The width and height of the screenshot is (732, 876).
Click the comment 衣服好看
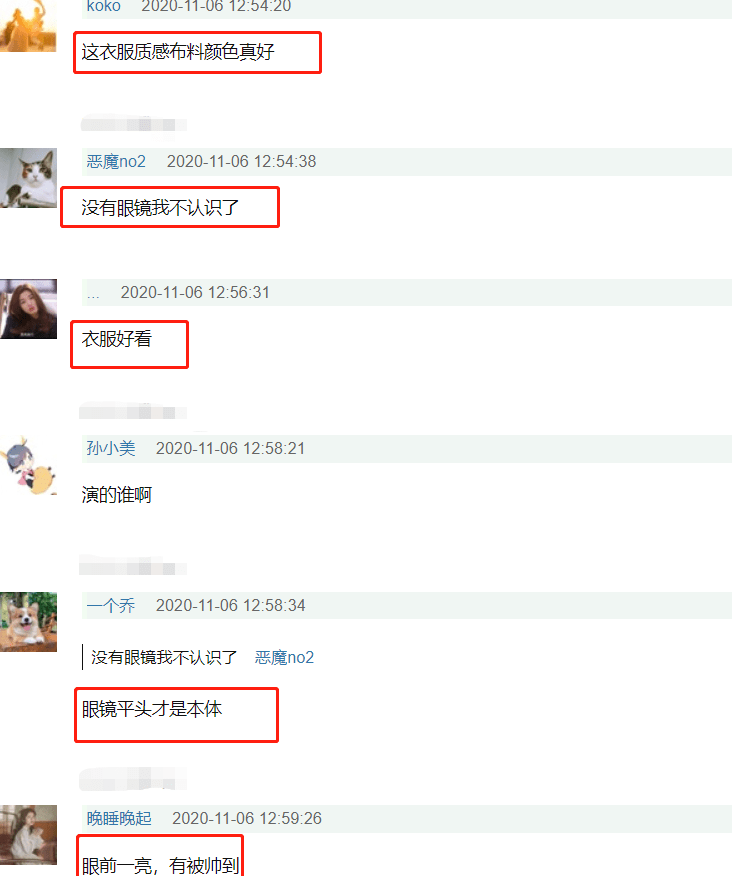(116, 339)
